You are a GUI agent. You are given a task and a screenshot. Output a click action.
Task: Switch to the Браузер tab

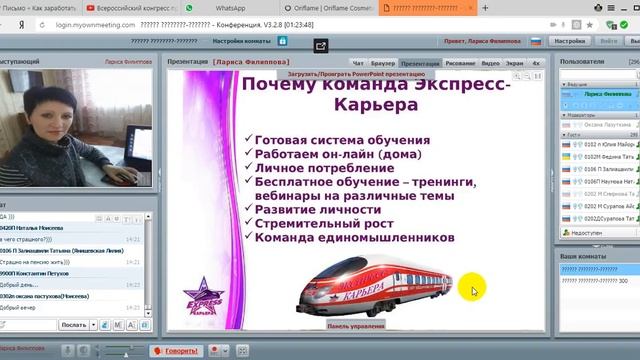click(383, 63)
